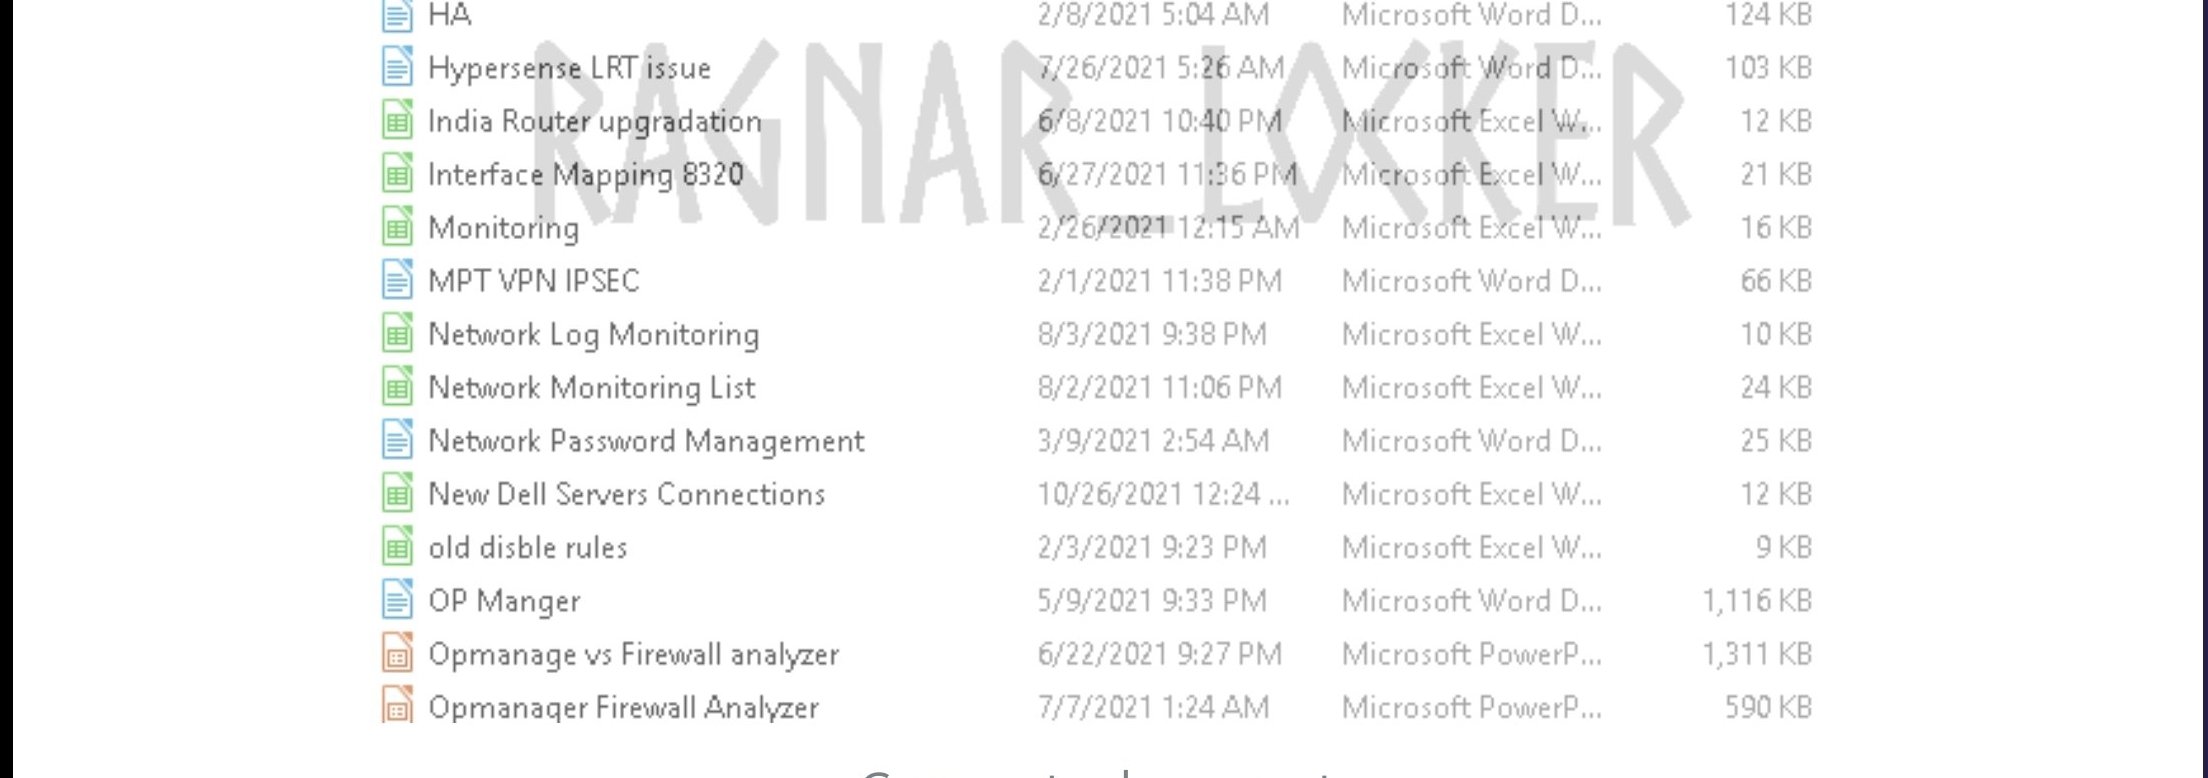Click the Word icon for MPT VPN IPSEC
The width and height of the screenshot is (2208, 778).
[x=397, y=281]
